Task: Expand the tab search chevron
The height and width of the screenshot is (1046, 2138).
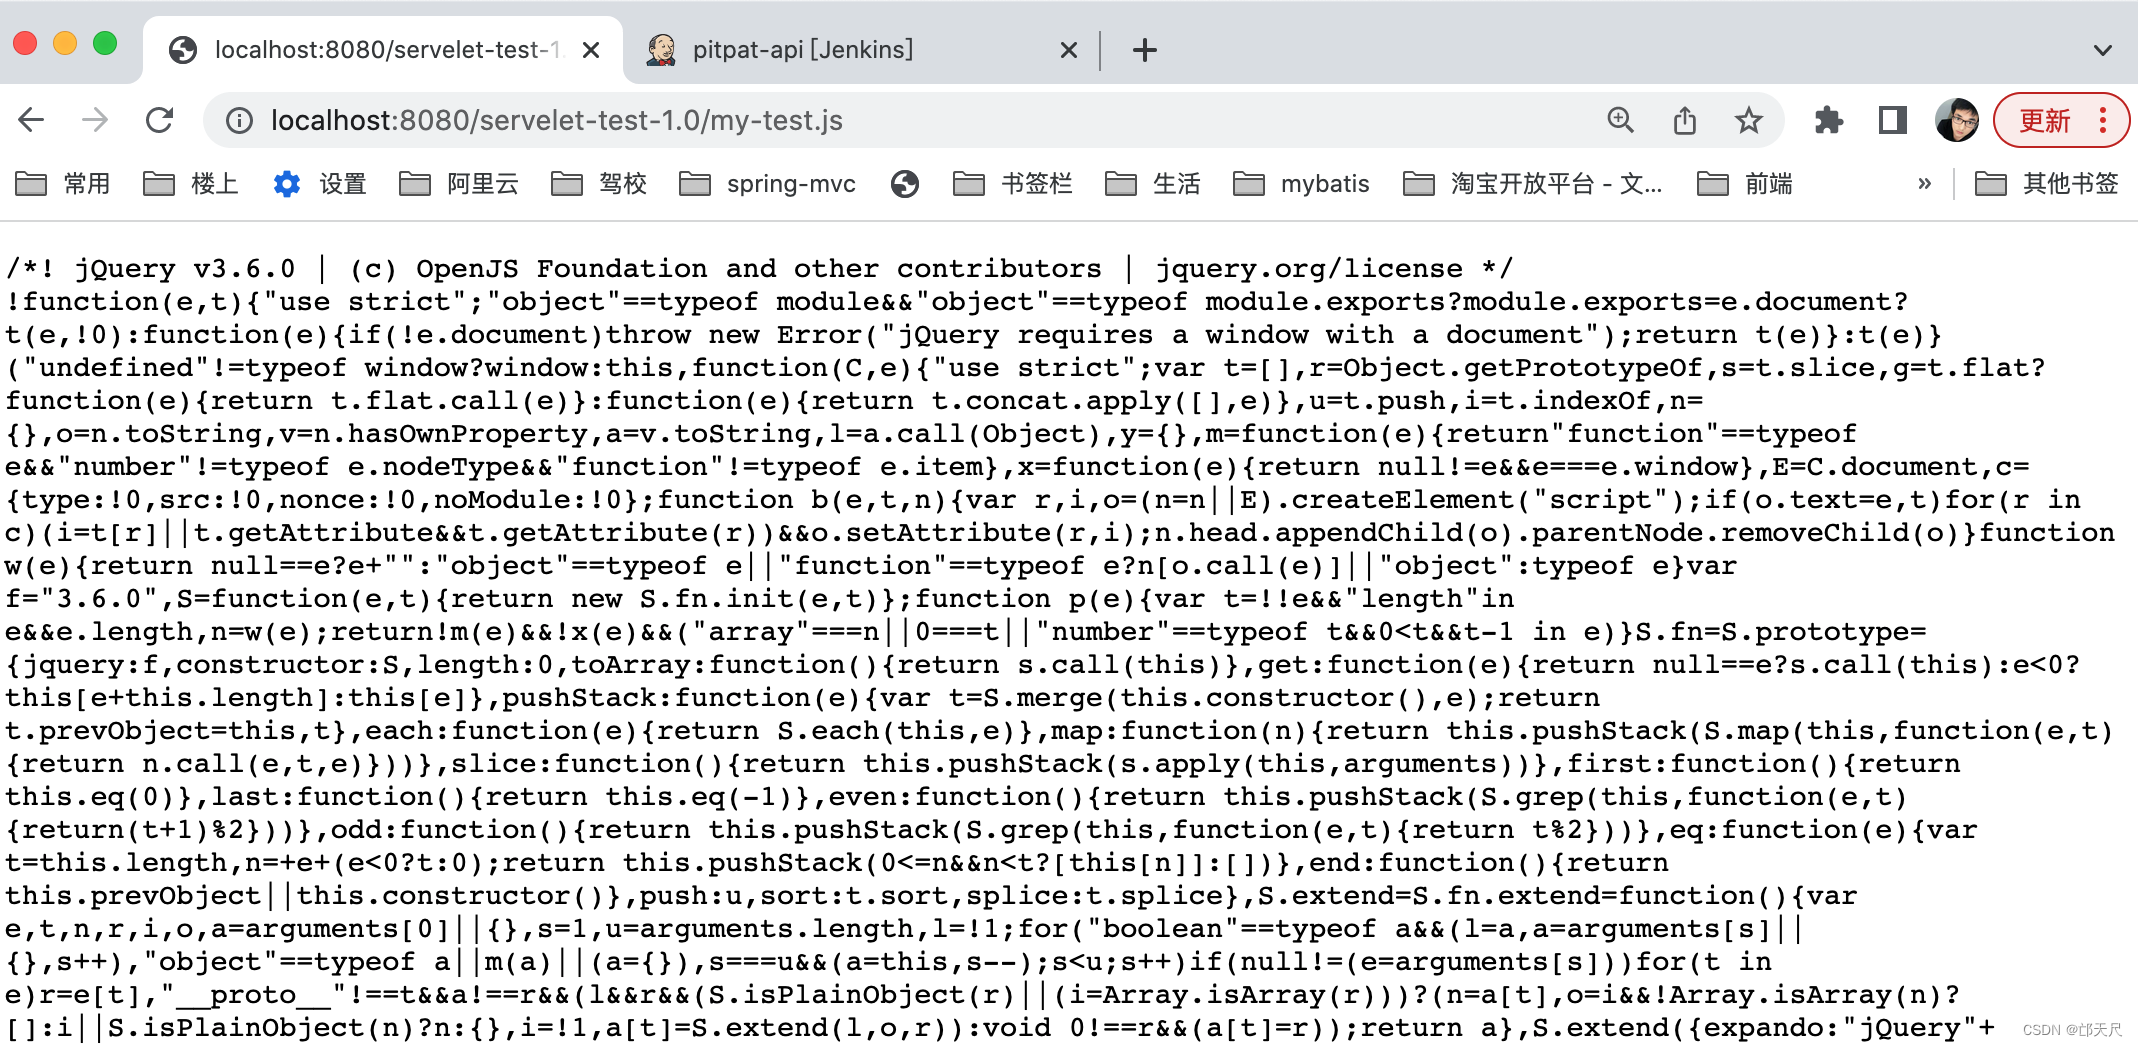Action: (x=2103, y=50)
